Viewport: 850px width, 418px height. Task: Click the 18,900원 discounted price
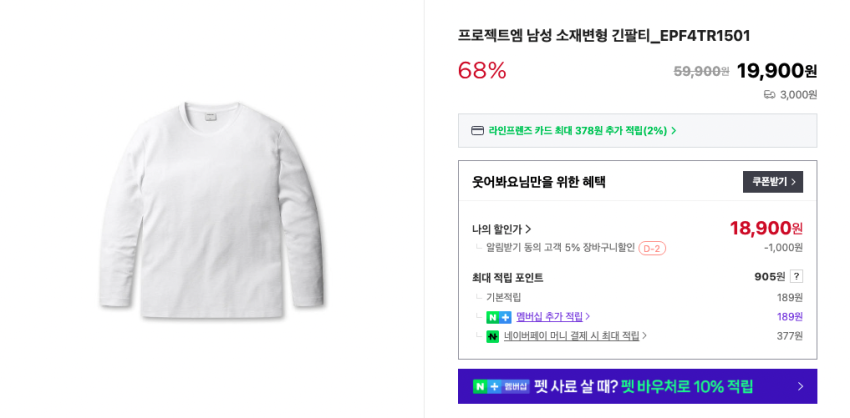[765, 228]
